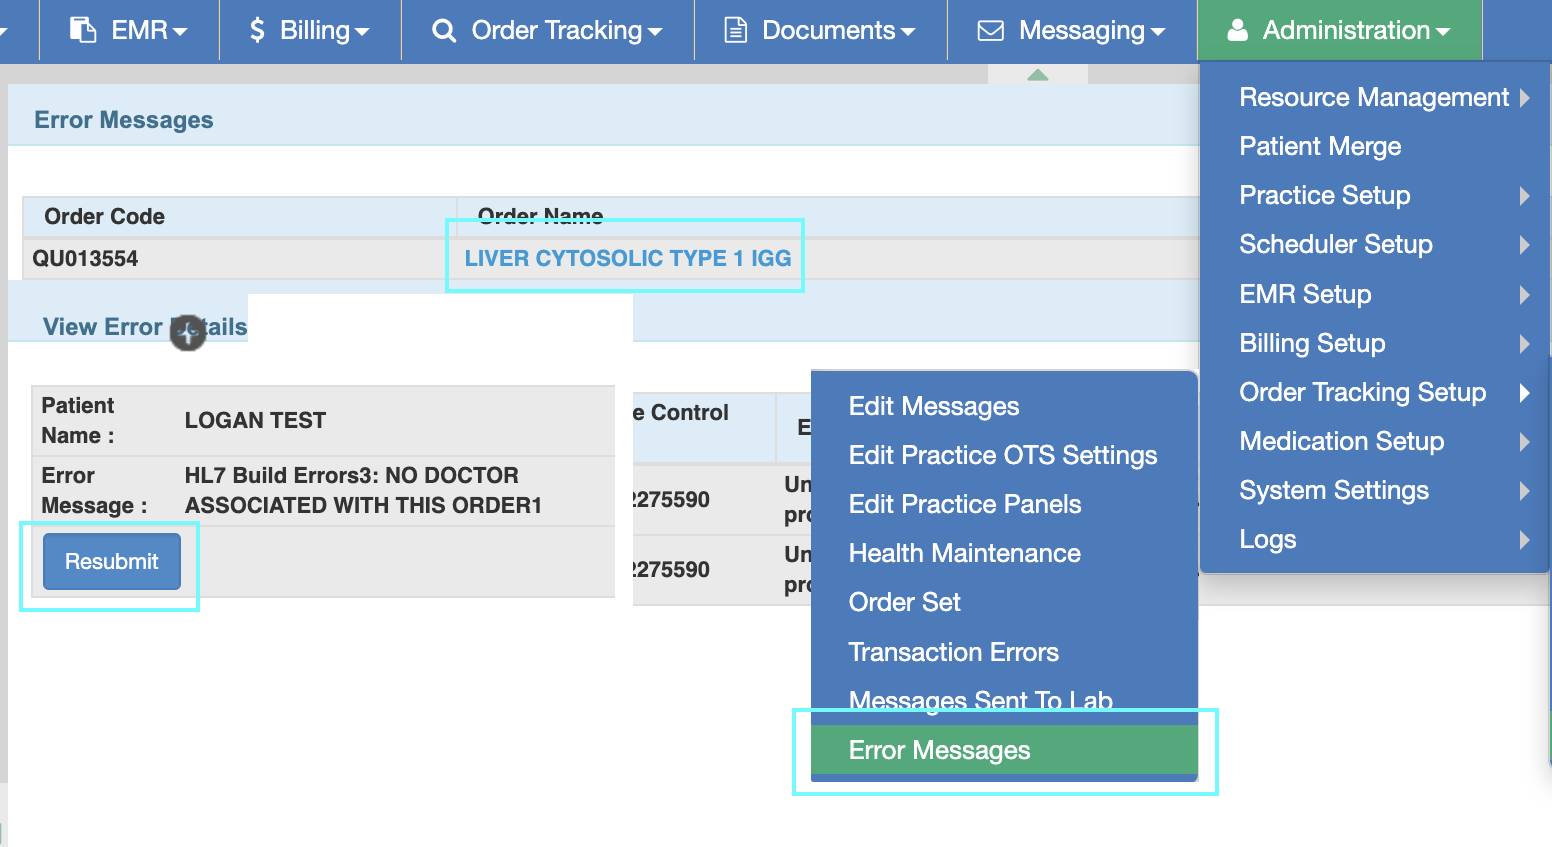Click the Order Tracking magnifier icon
This screenshot has width=1552, height=847.
click(x=443, y=30)
